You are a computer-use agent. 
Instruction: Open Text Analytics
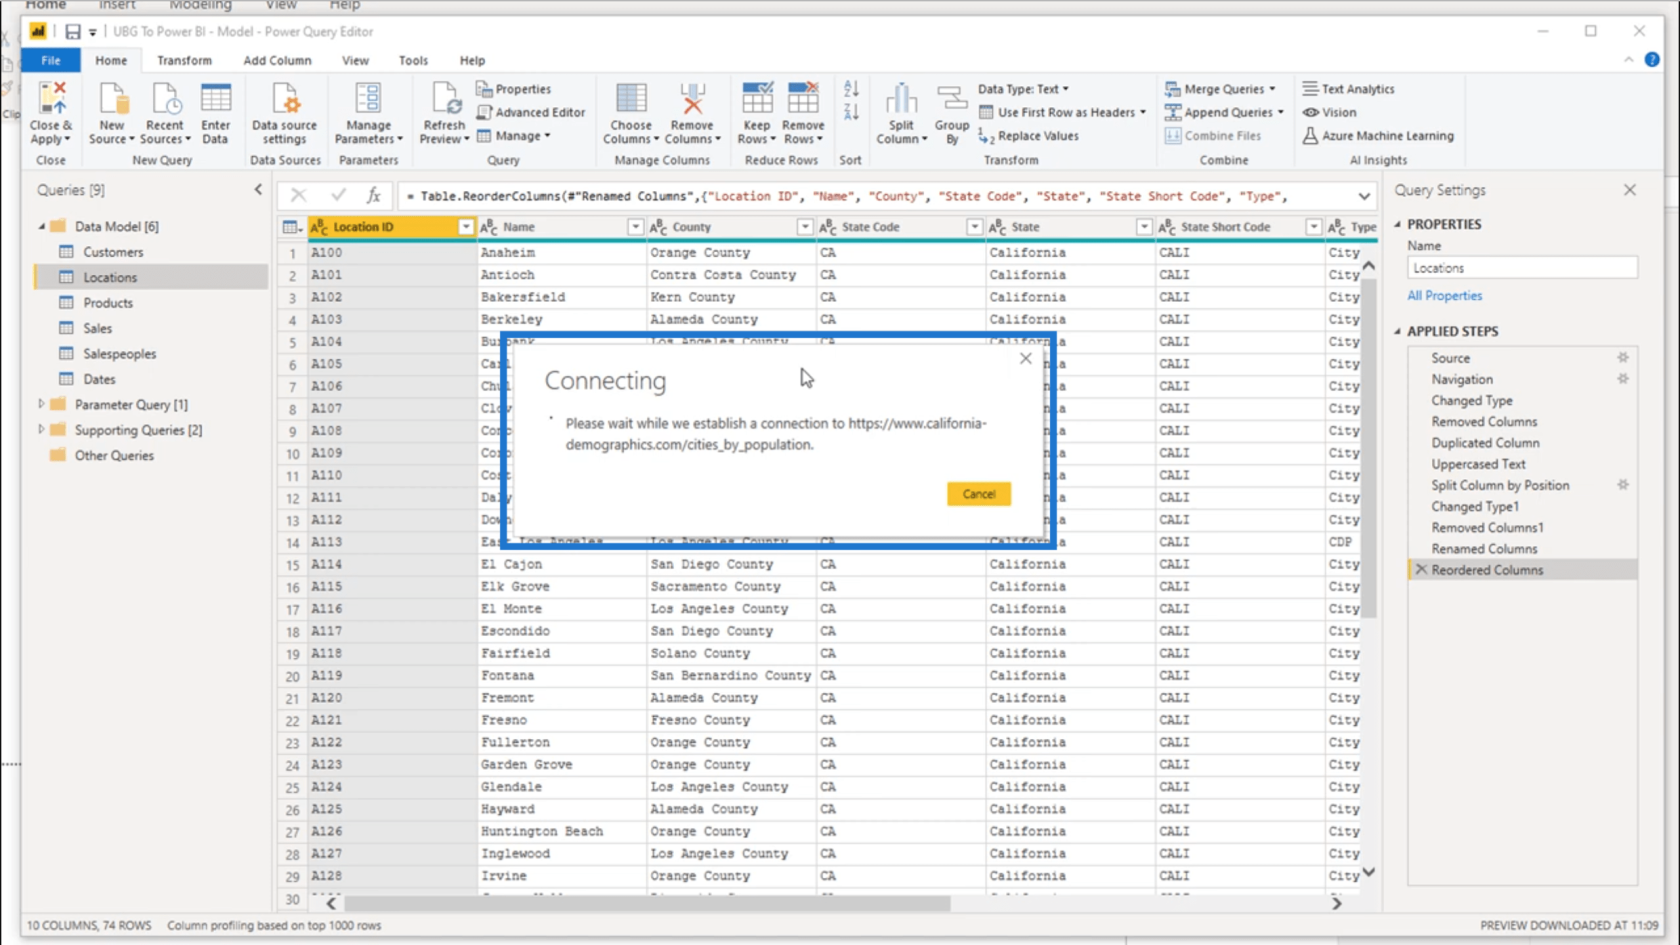coord(1348,89)
